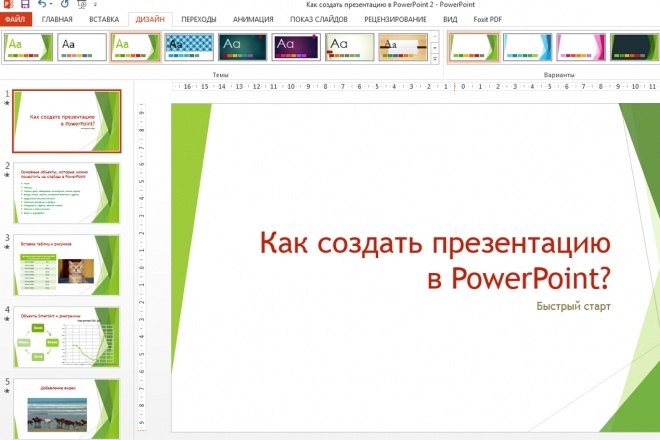This screenshot has height=440, width=660.
Task: Choose the blue variant in Варианты
Action: 527,47
